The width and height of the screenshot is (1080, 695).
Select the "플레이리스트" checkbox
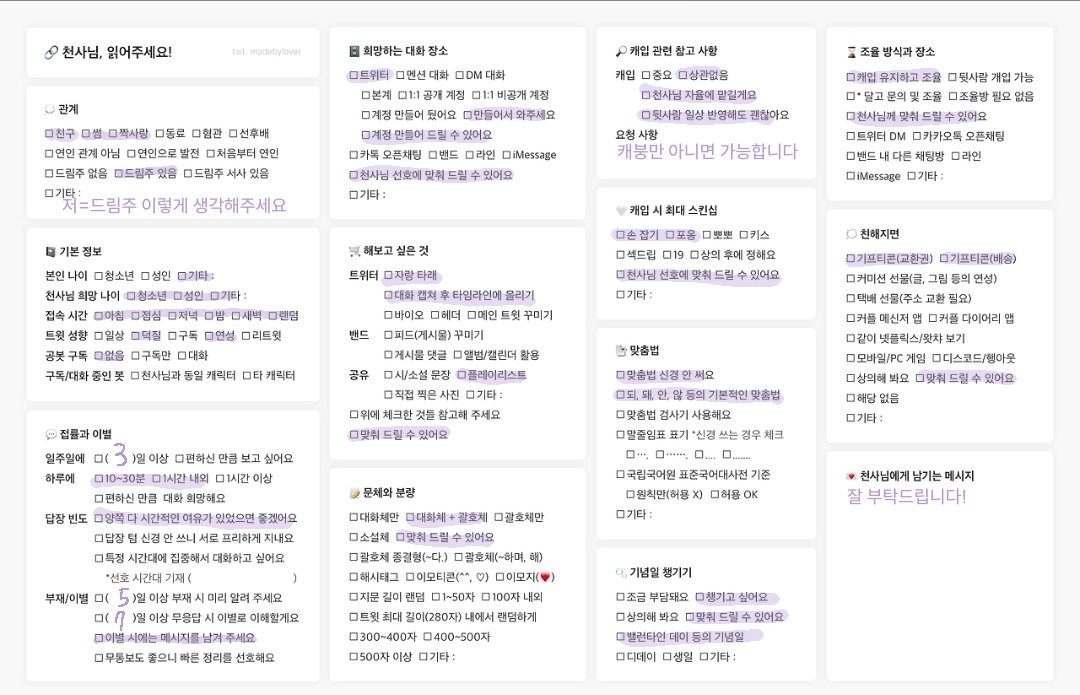coord(461,375)
